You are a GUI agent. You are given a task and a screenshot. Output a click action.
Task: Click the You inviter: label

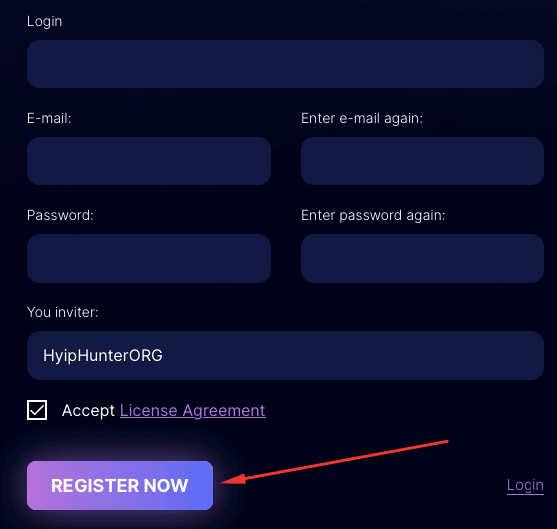(x=63, y=312)
